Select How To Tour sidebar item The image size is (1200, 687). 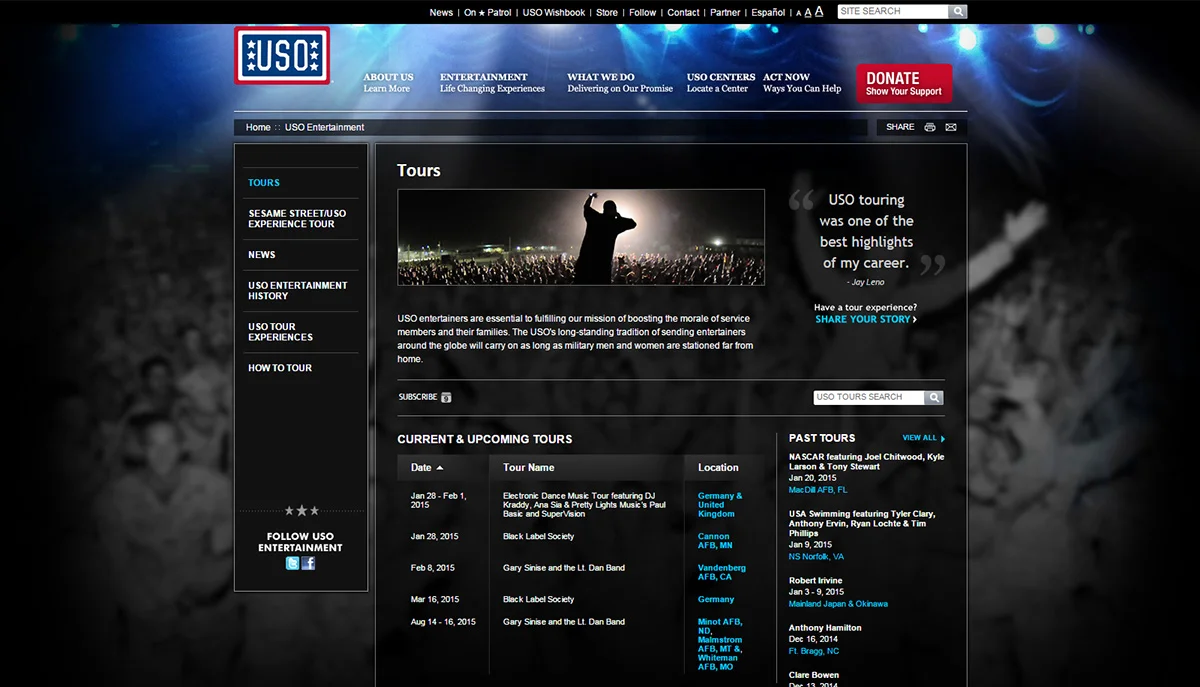point(280,368)
